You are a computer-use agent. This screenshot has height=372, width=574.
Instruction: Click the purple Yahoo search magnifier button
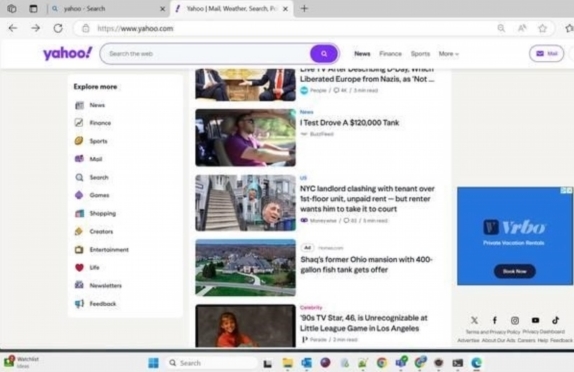tap(324, 54)
